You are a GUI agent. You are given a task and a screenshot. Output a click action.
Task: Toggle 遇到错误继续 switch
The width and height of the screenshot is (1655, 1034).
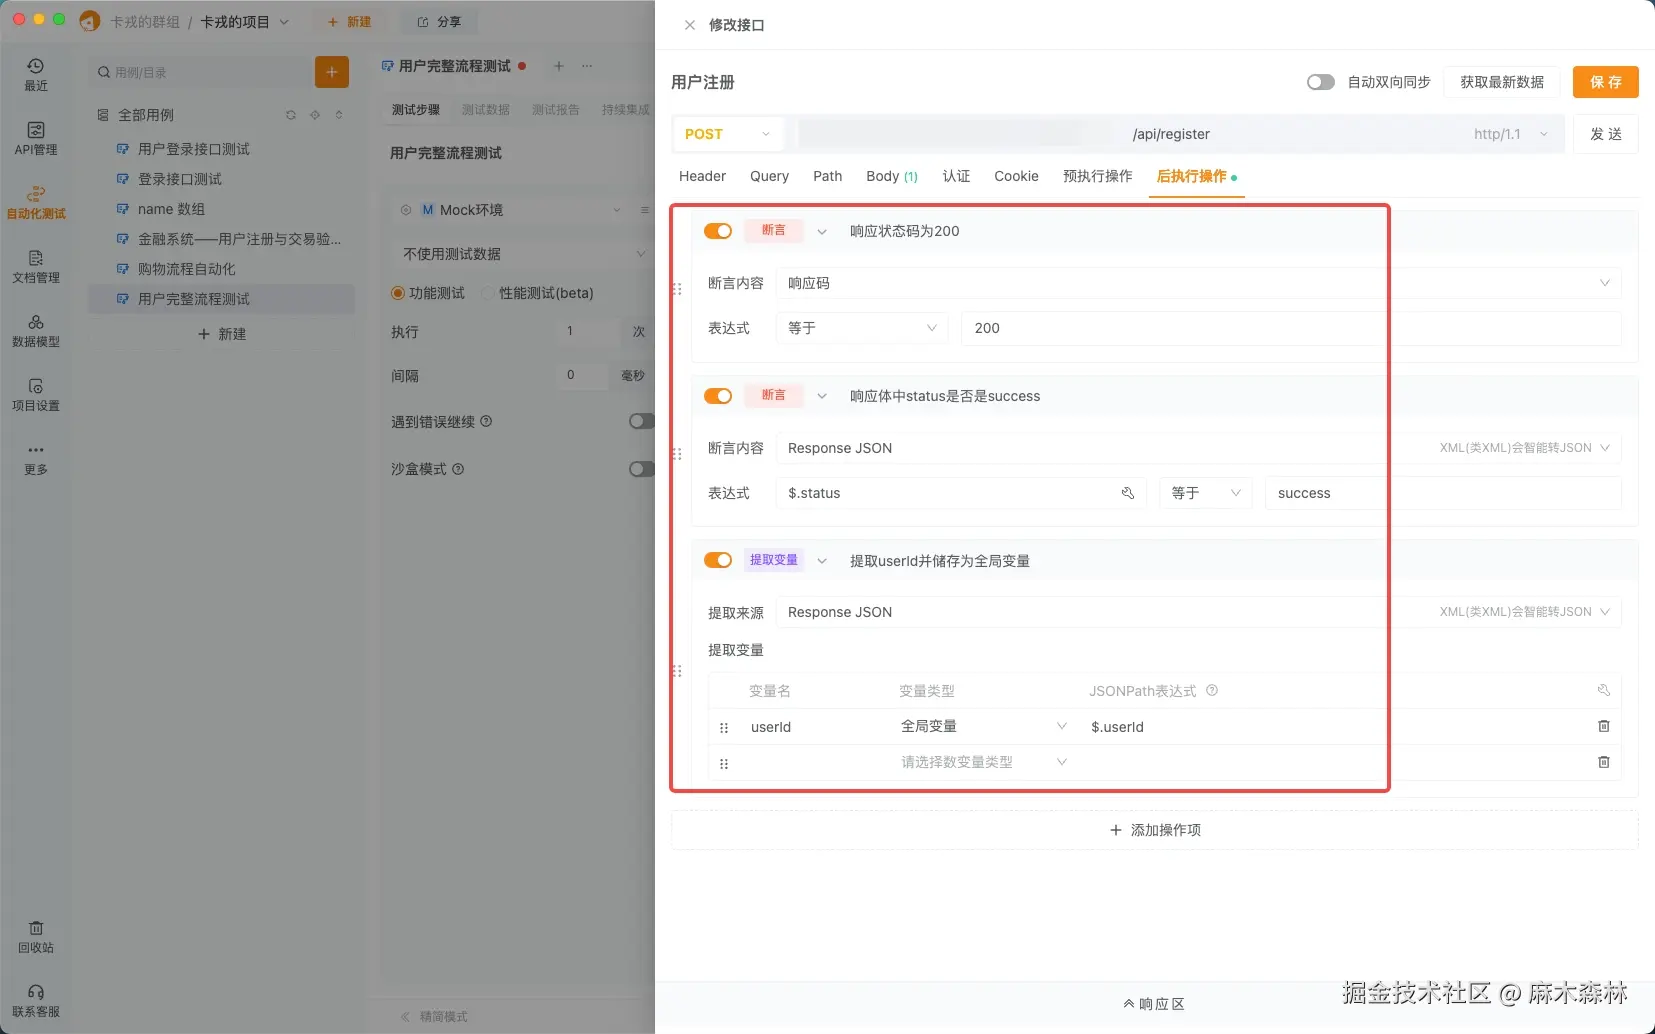642,421
